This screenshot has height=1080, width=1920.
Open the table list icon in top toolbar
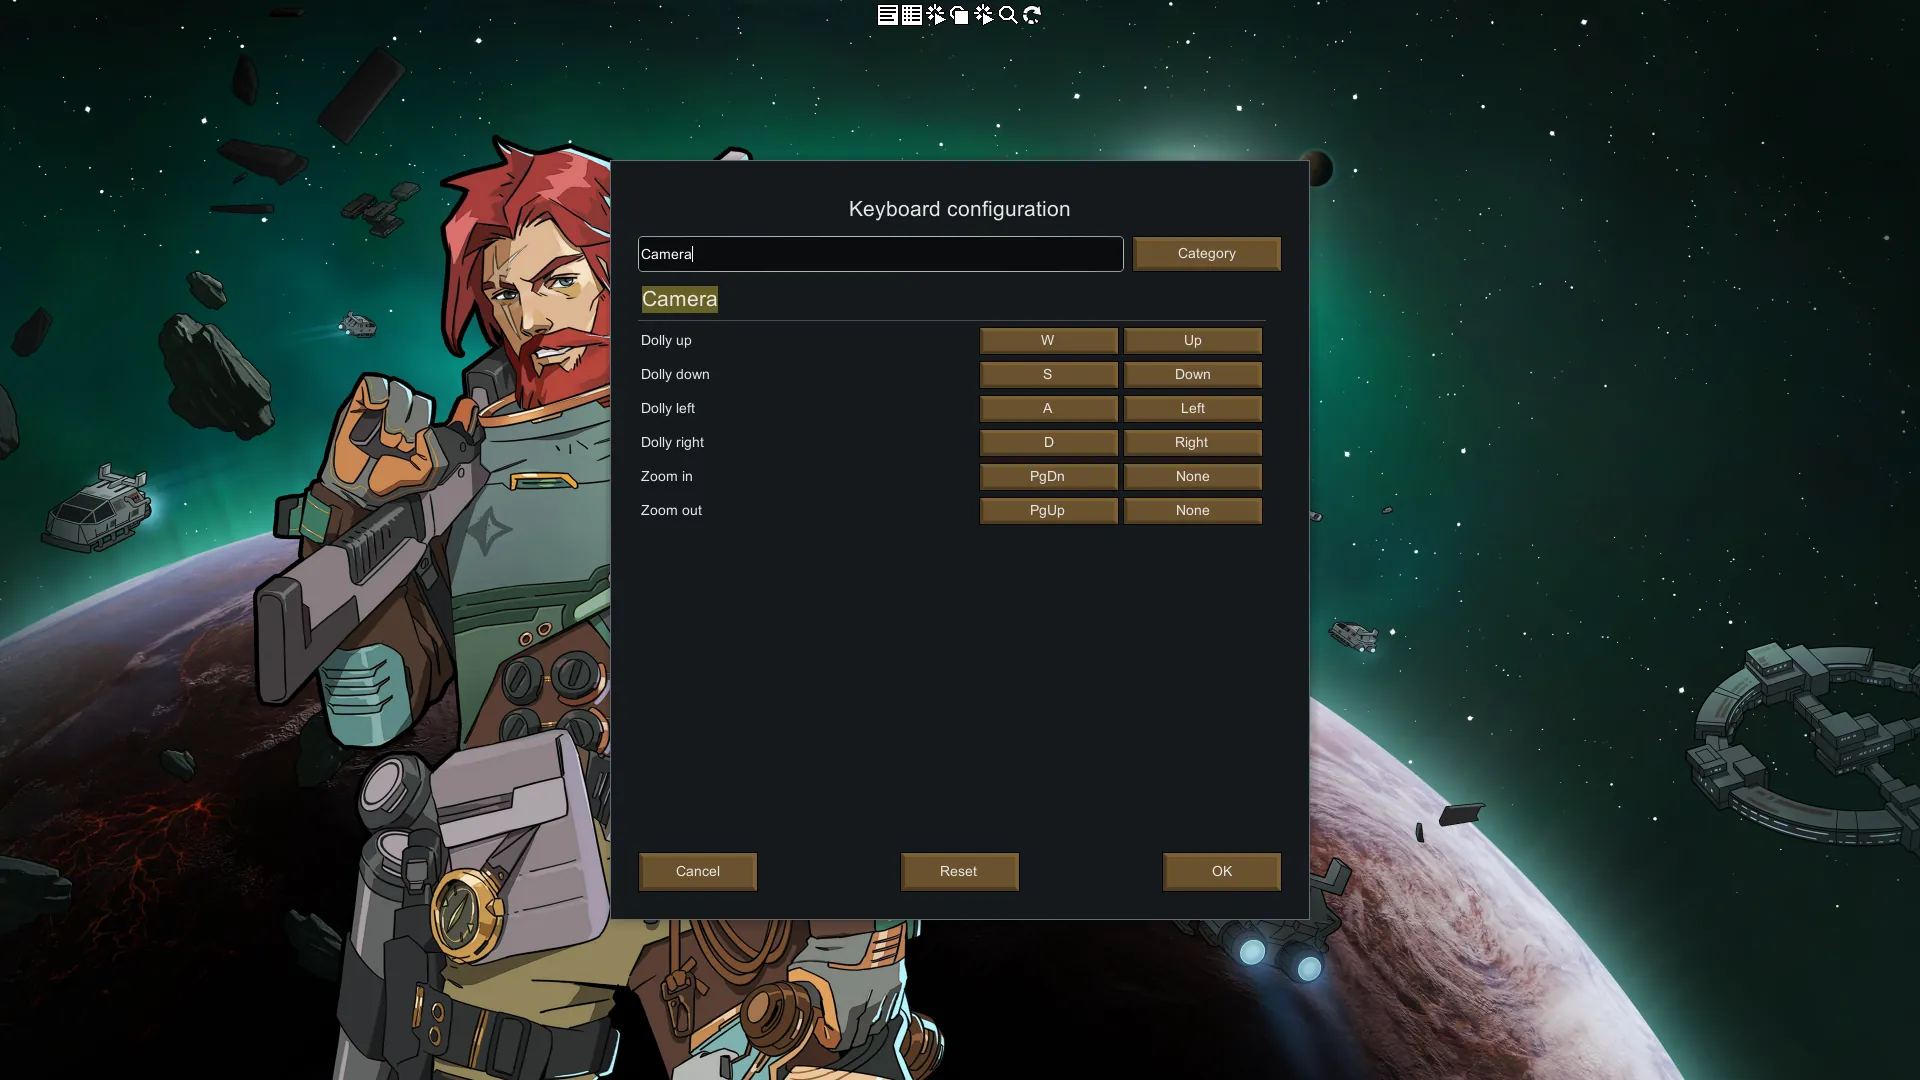(x=911, y=15)
